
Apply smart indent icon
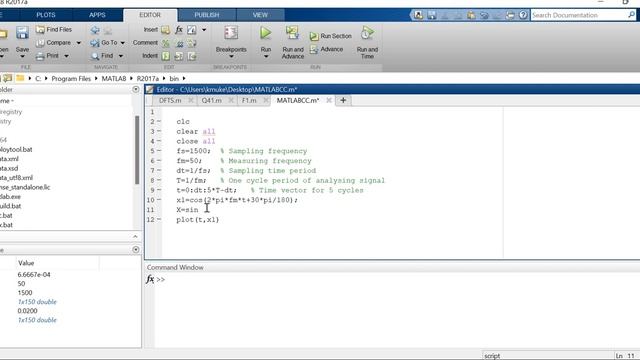click(165, 56)
